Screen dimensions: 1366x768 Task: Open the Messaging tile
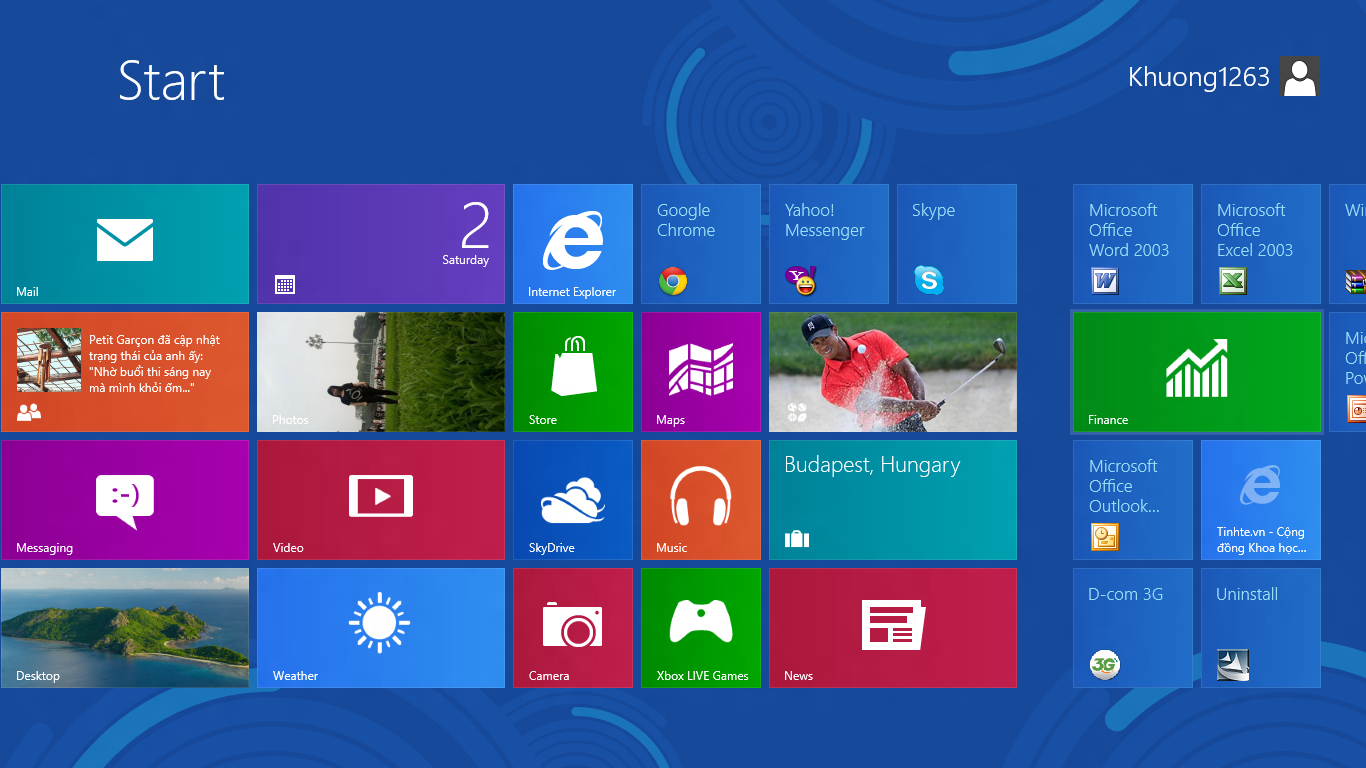[125, 500]
